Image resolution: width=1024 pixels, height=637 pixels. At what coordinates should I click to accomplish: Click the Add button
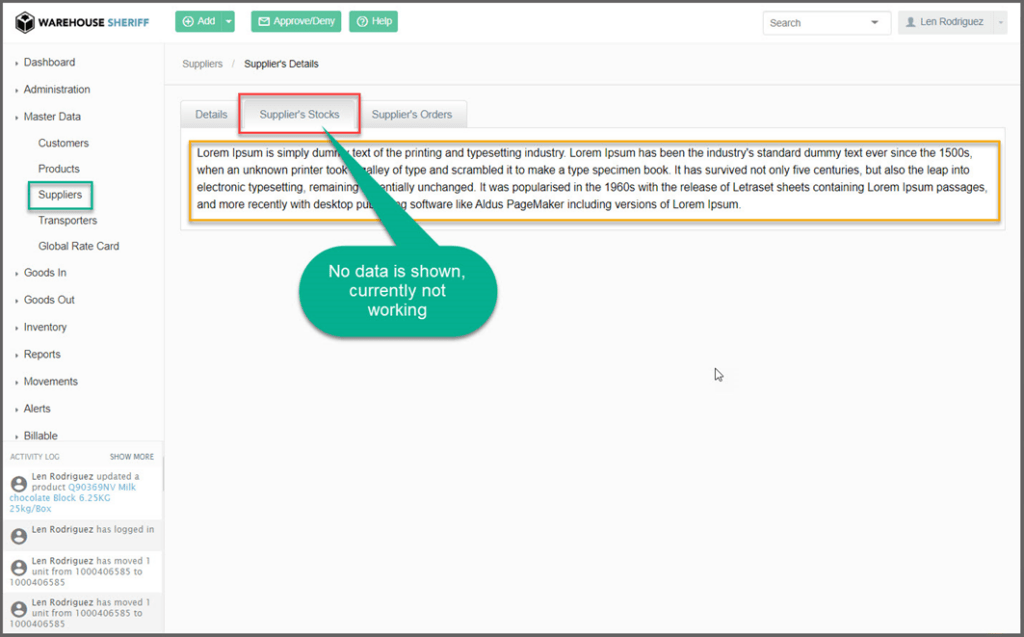pyautogui.click(x=198, y=21)
